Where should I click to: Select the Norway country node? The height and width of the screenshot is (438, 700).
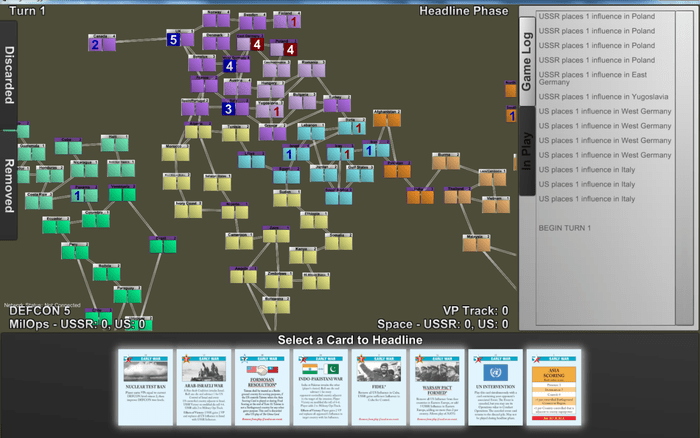[216, 19]
